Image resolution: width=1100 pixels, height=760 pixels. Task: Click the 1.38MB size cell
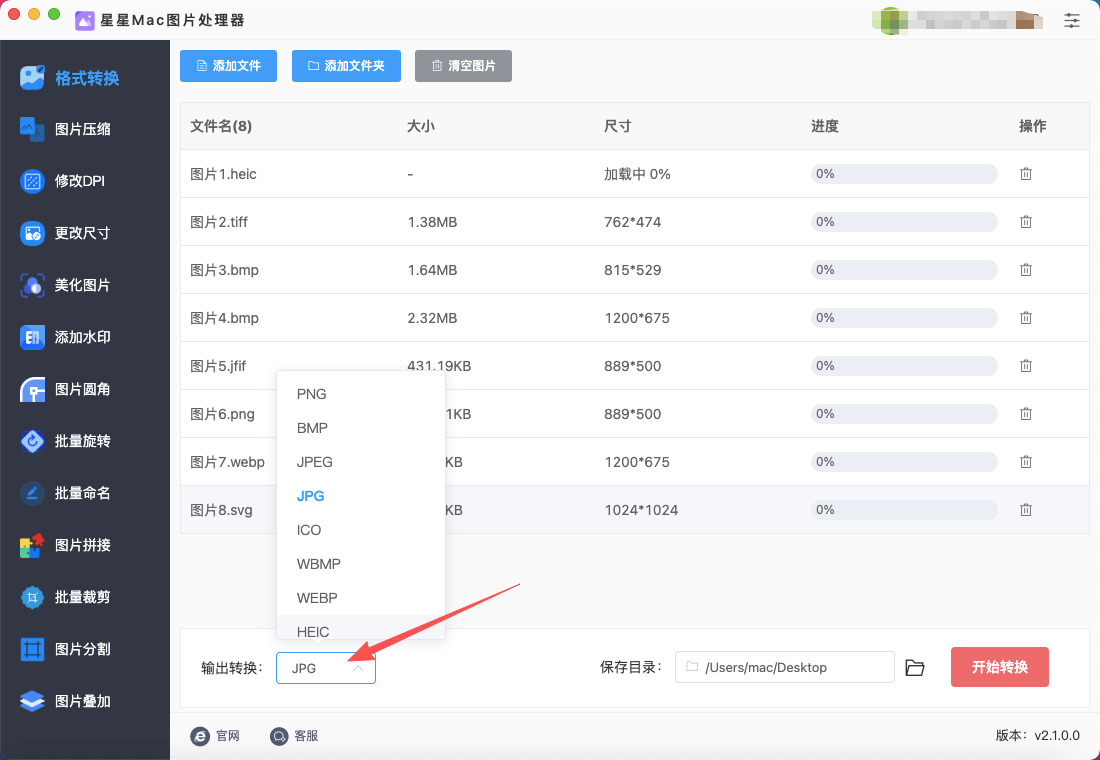(432, 222)
